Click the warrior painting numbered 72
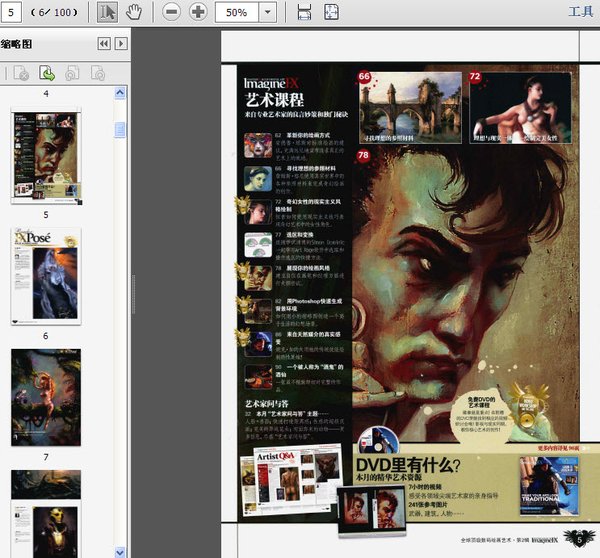Image resolution: width=600 pixels, height=558 pixels. (520, 108)
